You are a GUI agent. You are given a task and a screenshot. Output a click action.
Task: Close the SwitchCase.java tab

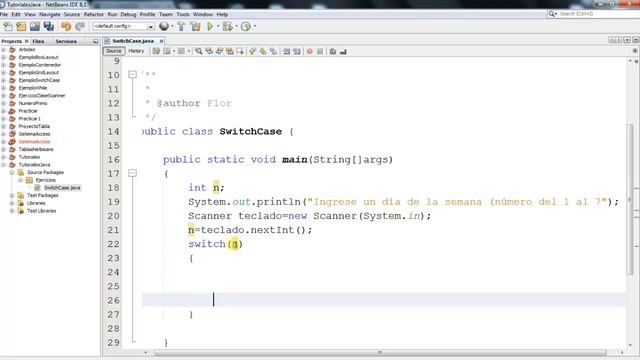161,41
